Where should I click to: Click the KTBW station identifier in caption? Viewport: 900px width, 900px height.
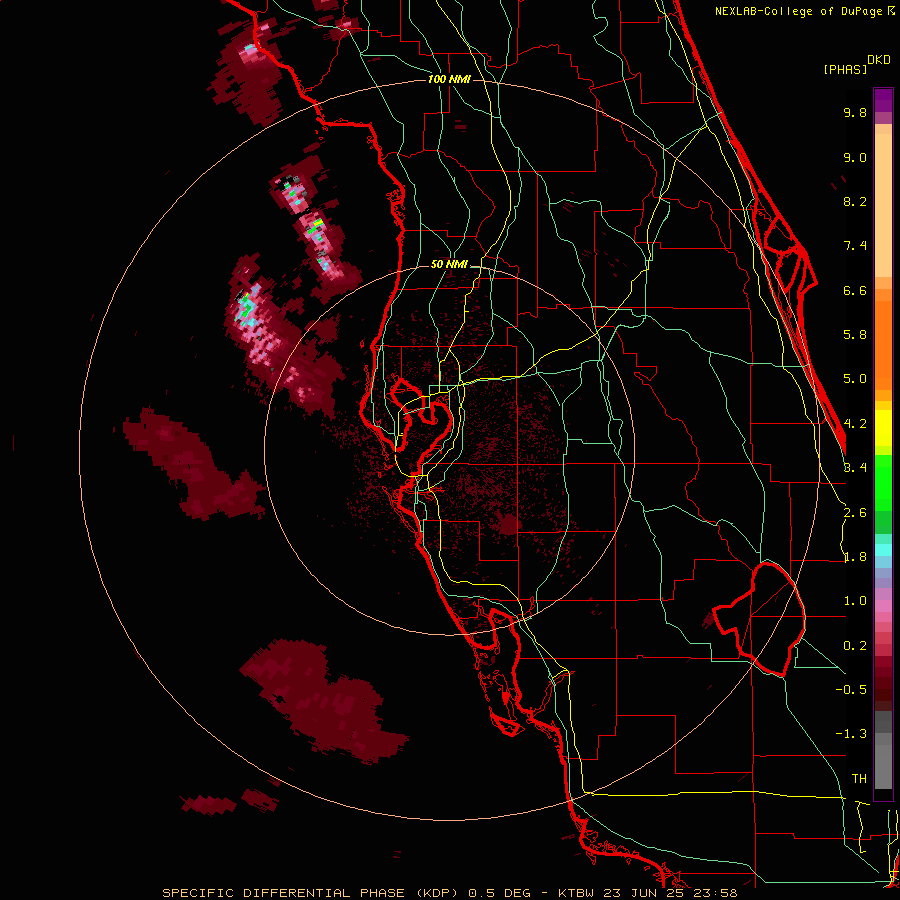tap(576, 893)
